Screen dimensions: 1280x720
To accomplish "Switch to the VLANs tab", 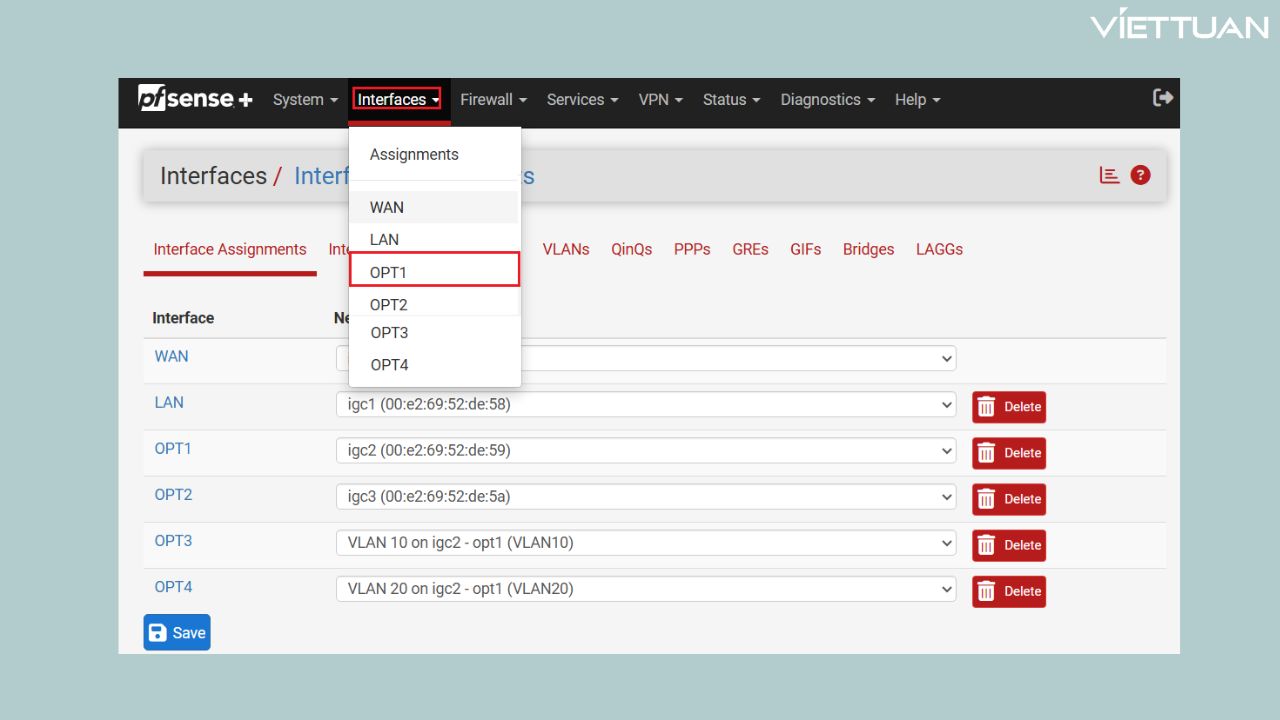I will (566, 250).
